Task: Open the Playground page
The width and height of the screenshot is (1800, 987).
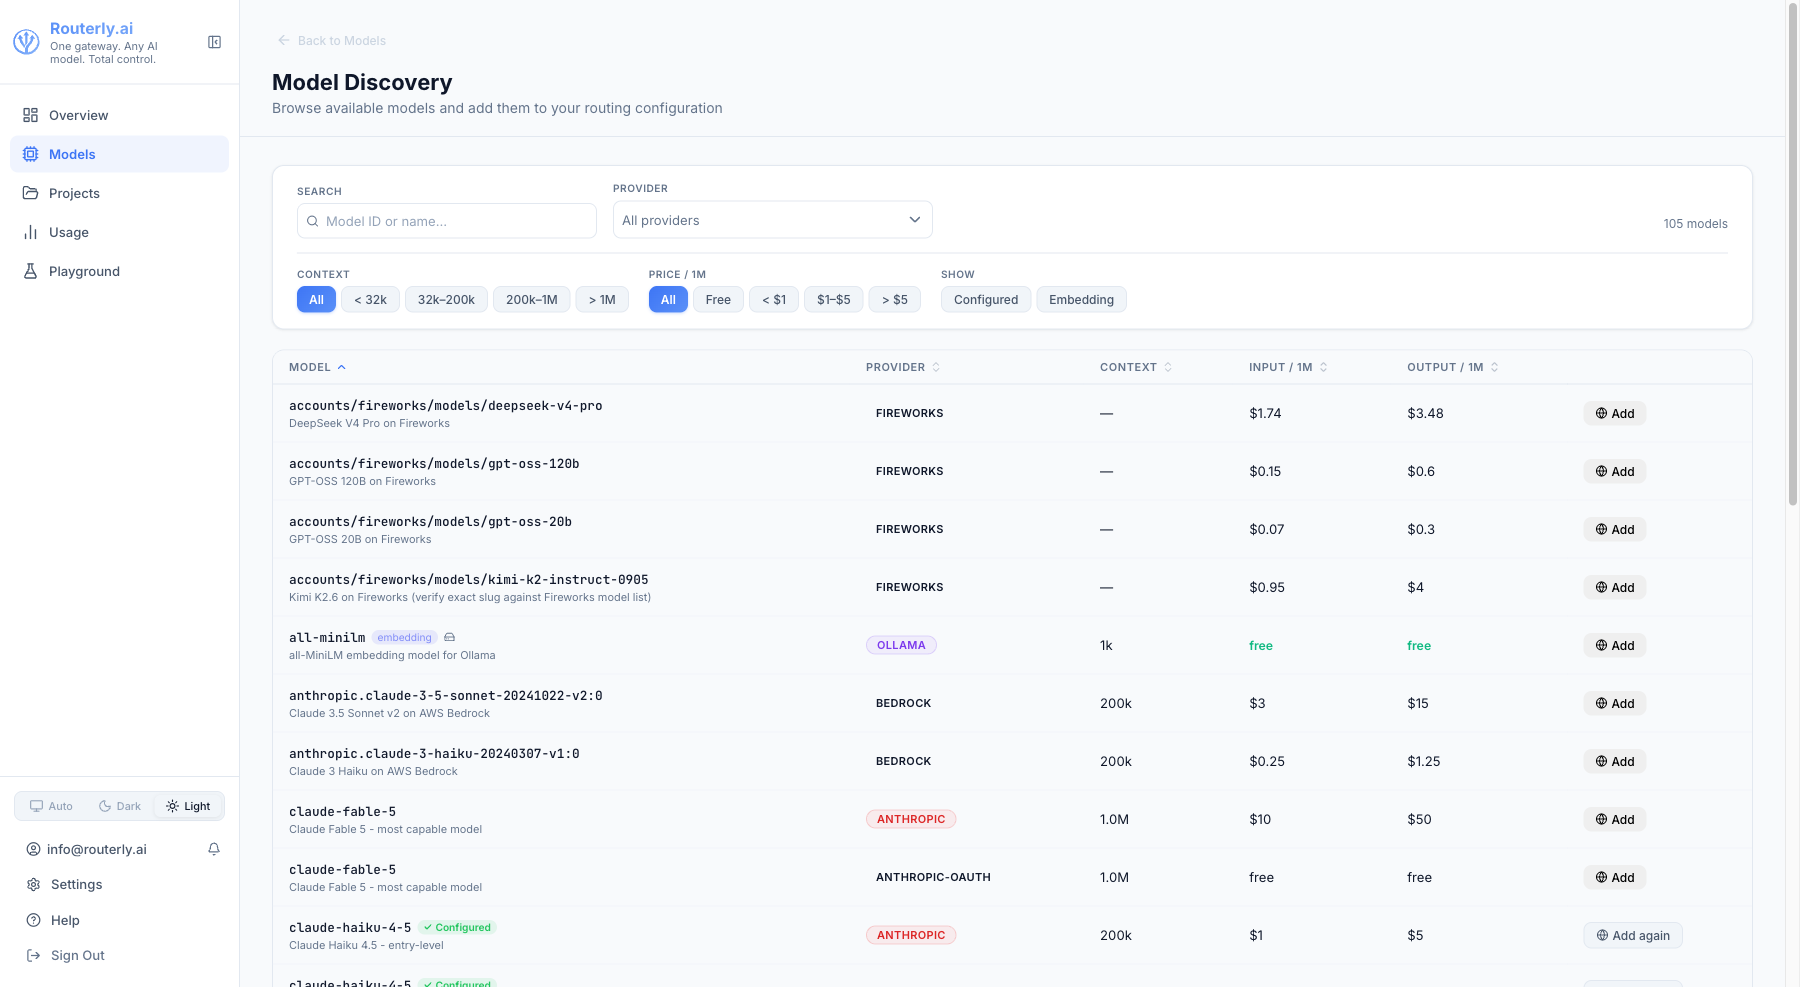Action: tap(119, 271)
